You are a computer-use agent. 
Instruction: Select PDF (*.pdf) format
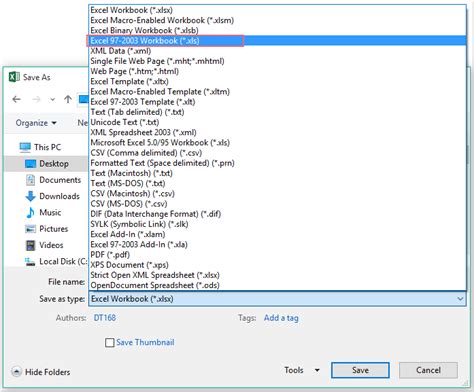[277, 255]
